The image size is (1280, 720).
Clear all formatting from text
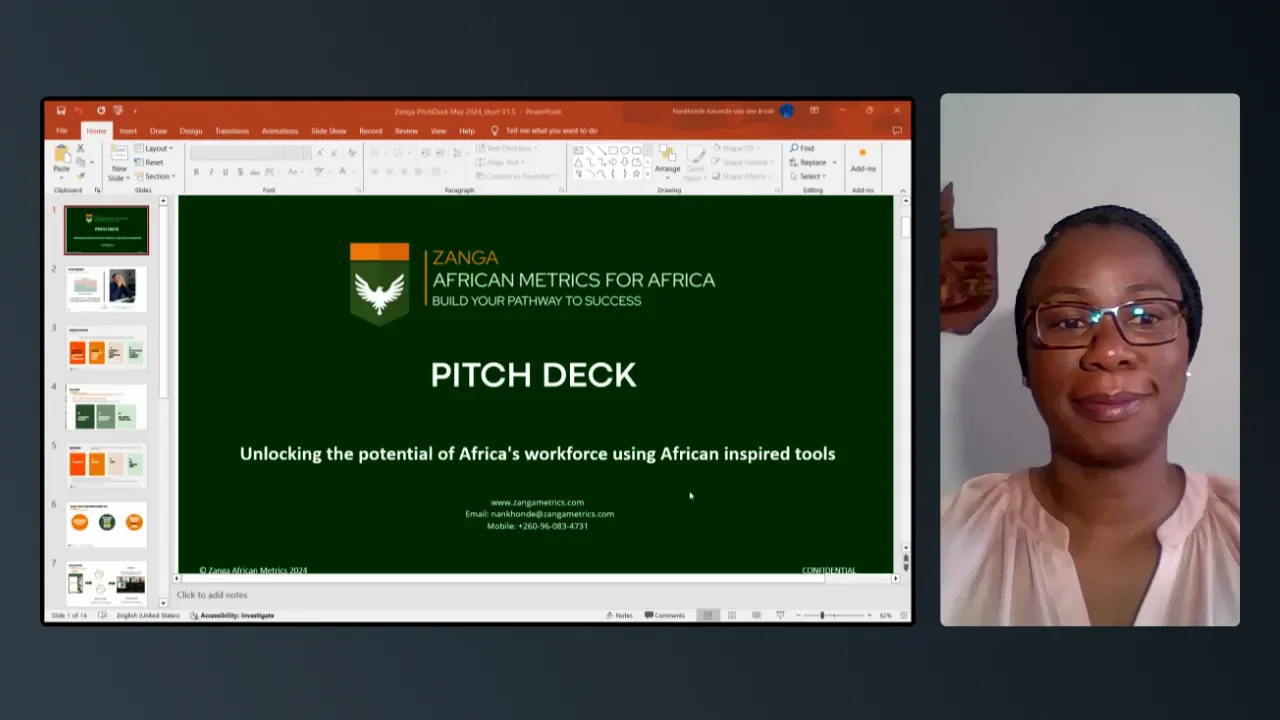coord(352,153)
